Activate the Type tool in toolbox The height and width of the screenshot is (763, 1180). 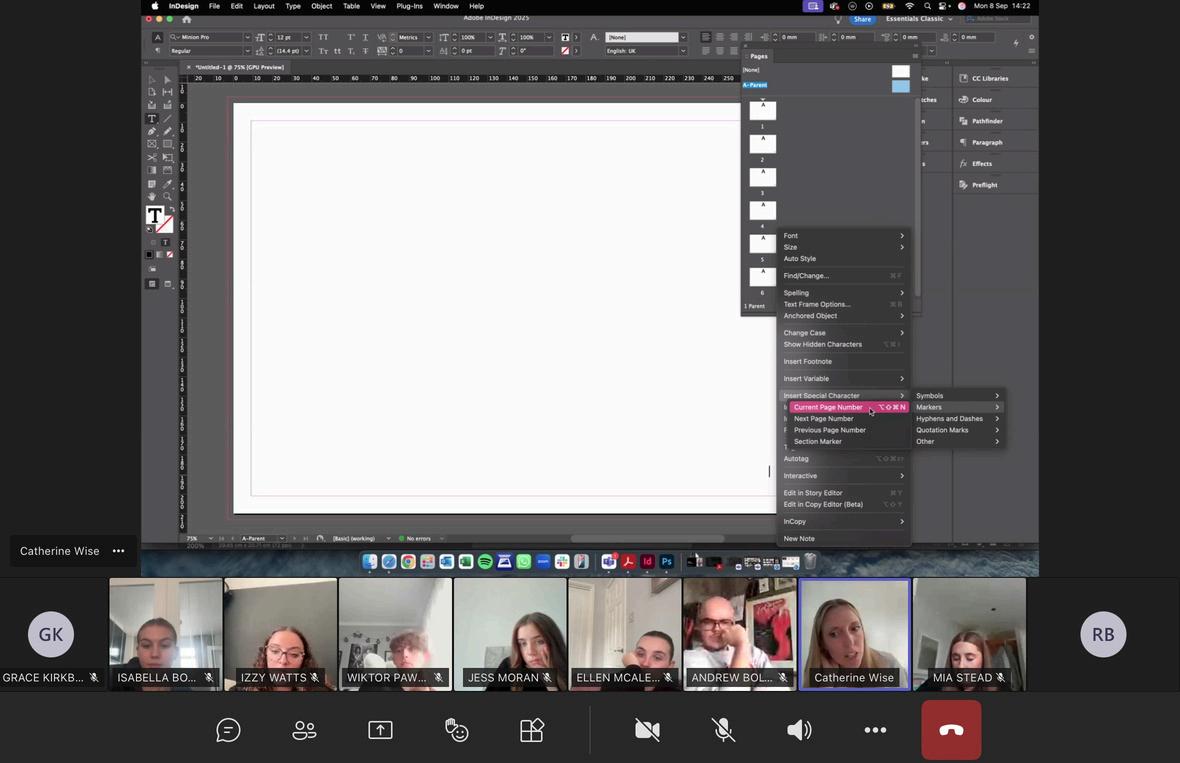click(152, 118)
